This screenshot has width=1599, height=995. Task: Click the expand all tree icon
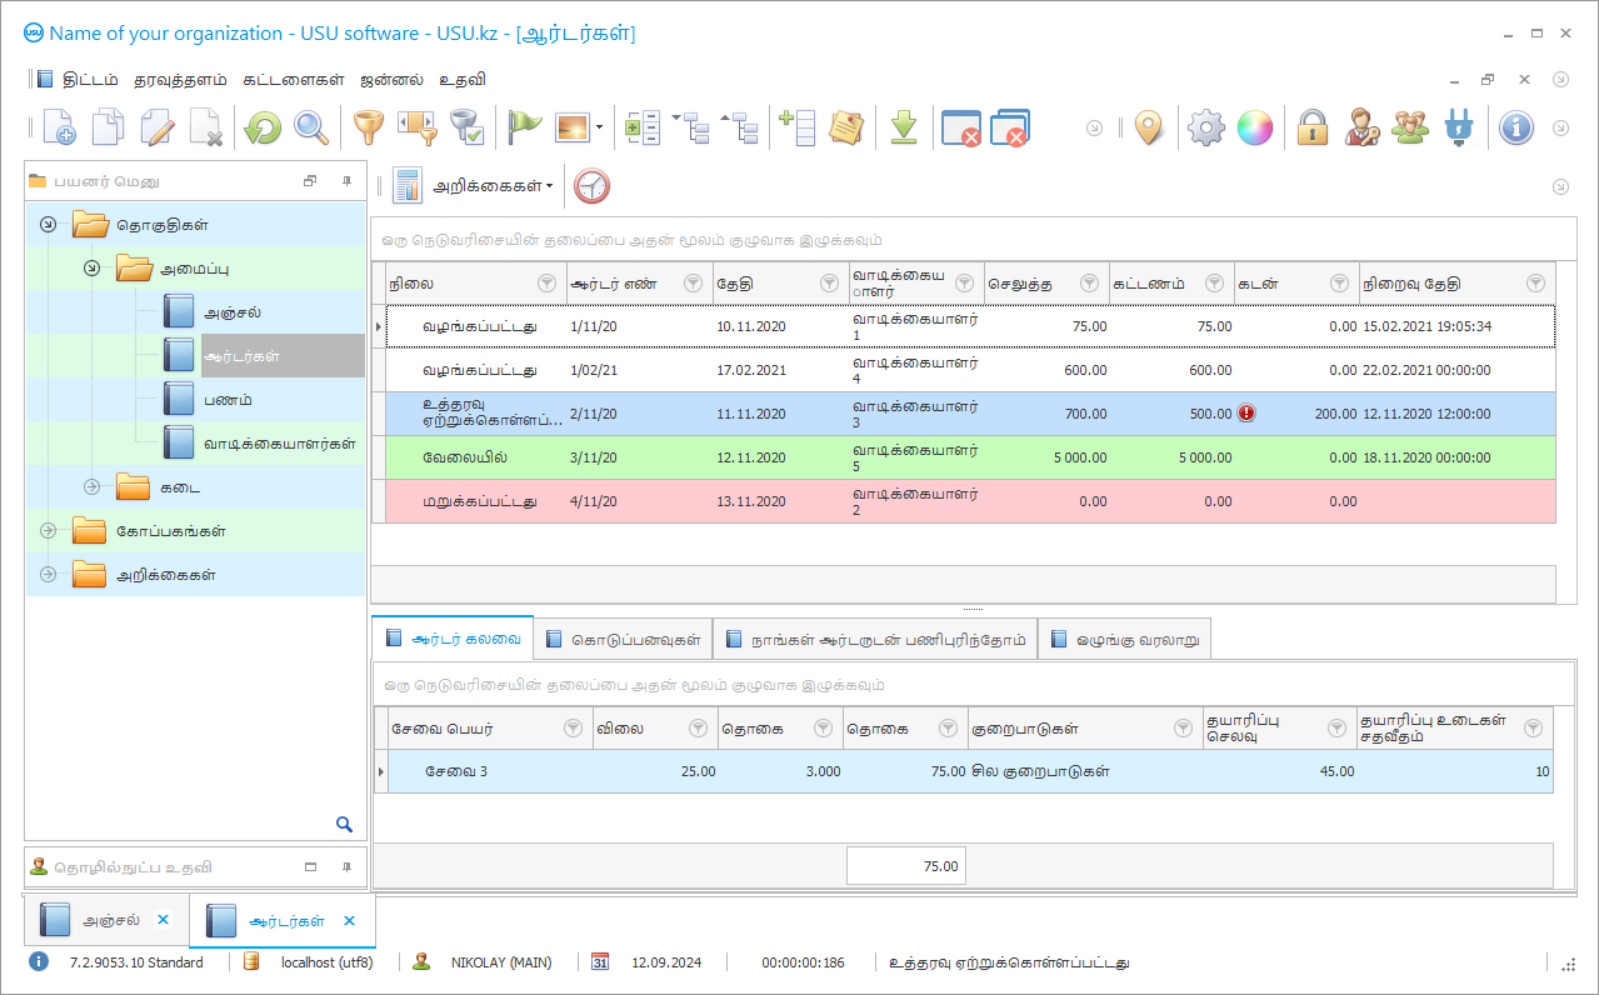pos(690,128)
